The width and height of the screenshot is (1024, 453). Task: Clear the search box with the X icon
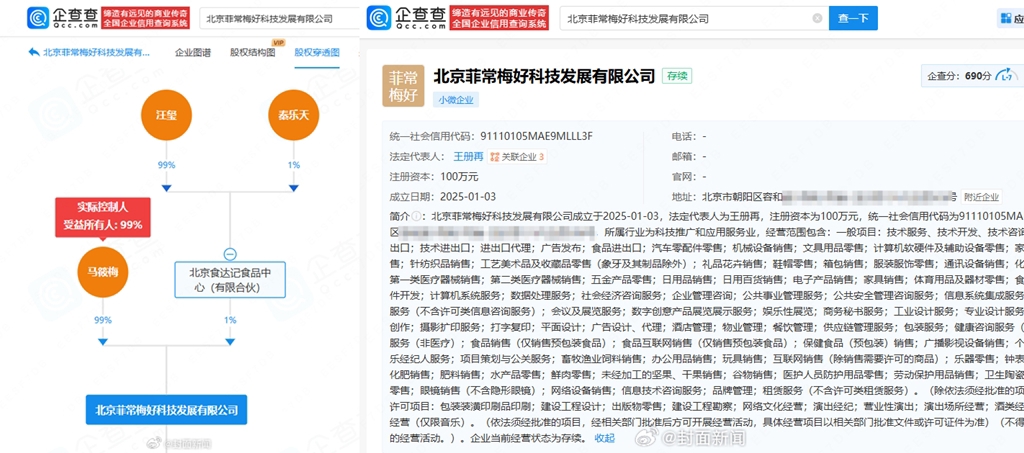pos(817,18)
